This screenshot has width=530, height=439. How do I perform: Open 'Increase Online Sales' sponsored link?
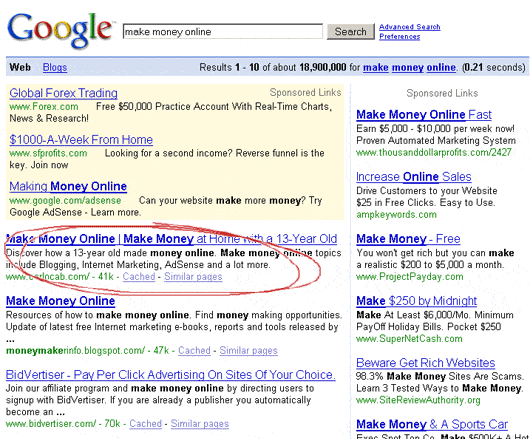click(414, 177)
